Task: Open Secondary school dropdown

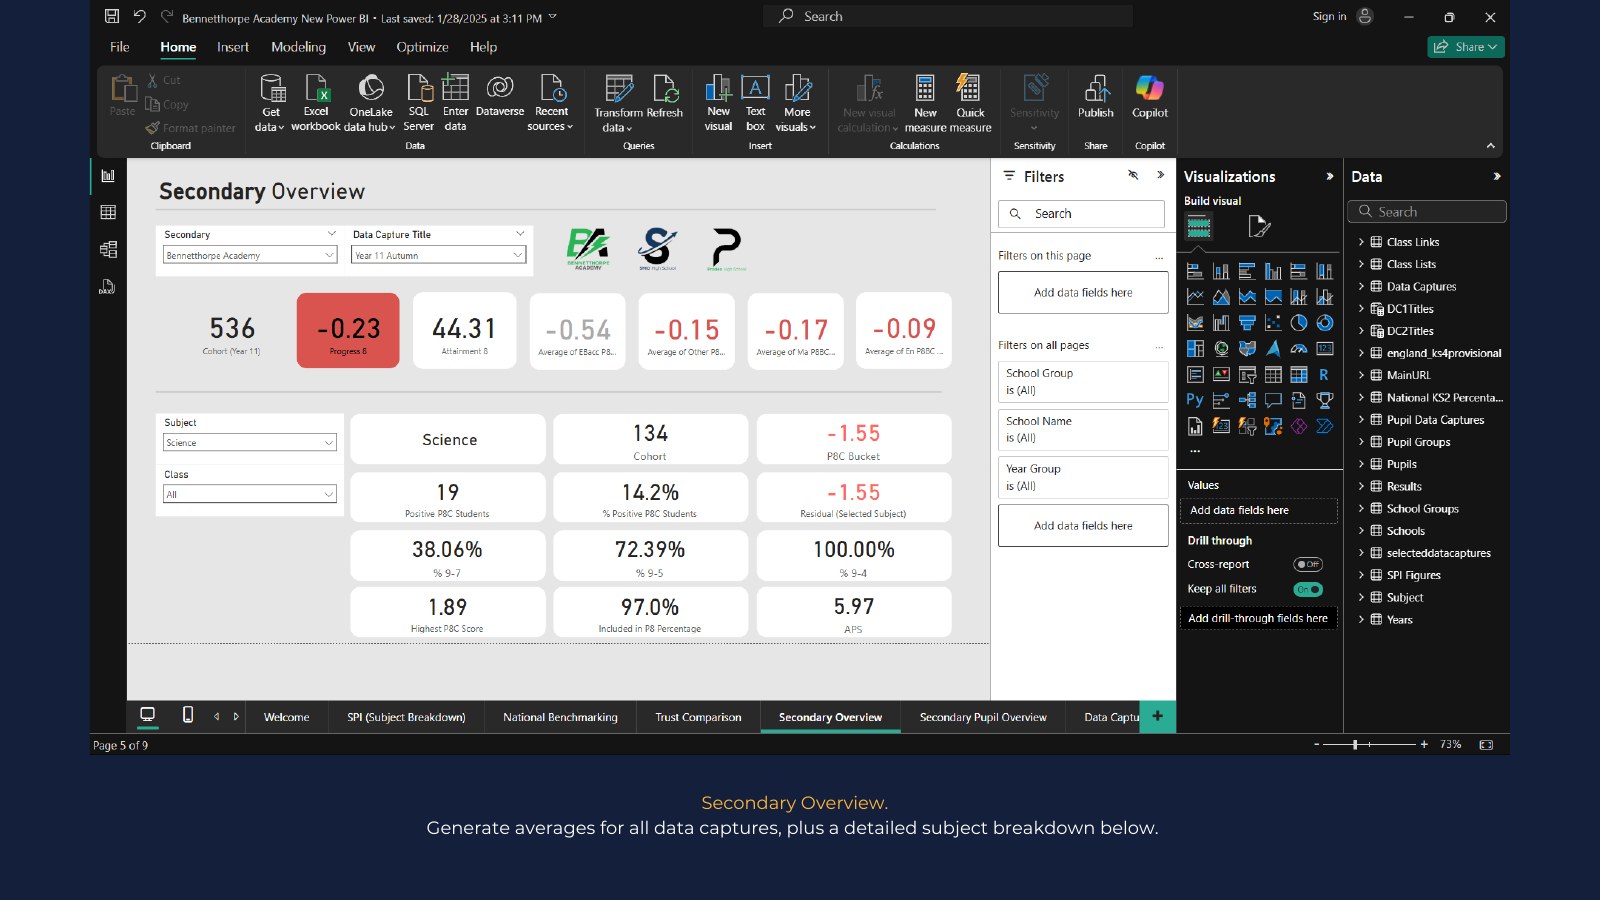Action: point(250,255)
